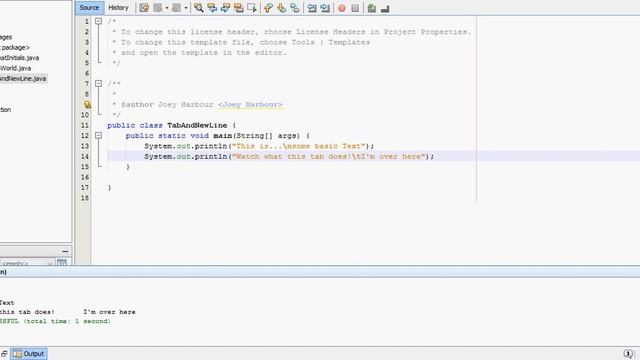This screenshot has height=360, width=640.
Task: Jump to Previous Bookmark icon
Action: click(x=268, y=8)
